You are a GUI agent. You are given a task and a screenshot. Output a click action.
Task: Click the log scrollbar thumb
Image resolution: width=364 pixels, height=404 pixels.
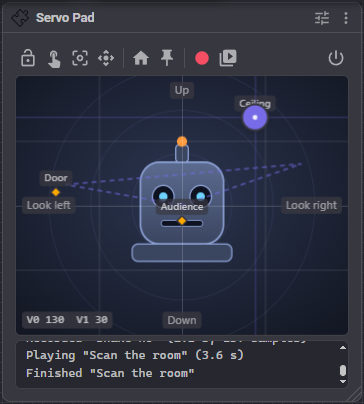tap(343, 371)
